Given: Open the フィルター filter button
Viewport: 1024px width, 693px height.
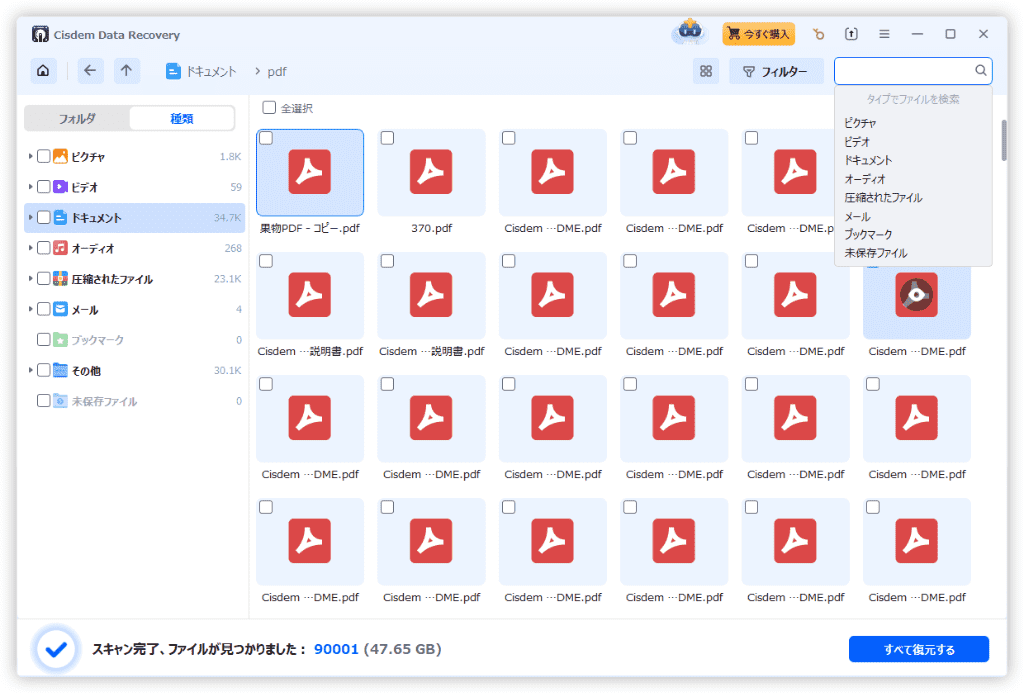Looking at the screenshot, I should 775,71.
